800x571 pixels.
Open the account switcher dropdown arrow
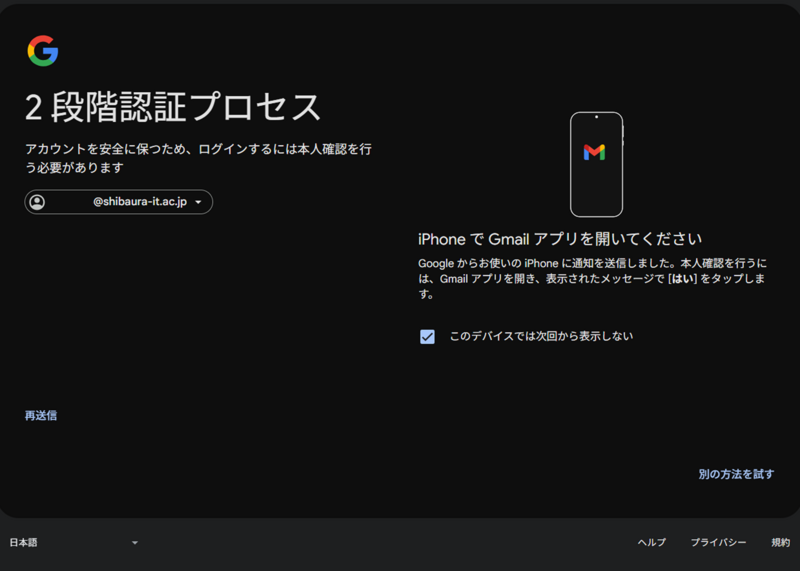pyautogui.click(x=199, y=203)
